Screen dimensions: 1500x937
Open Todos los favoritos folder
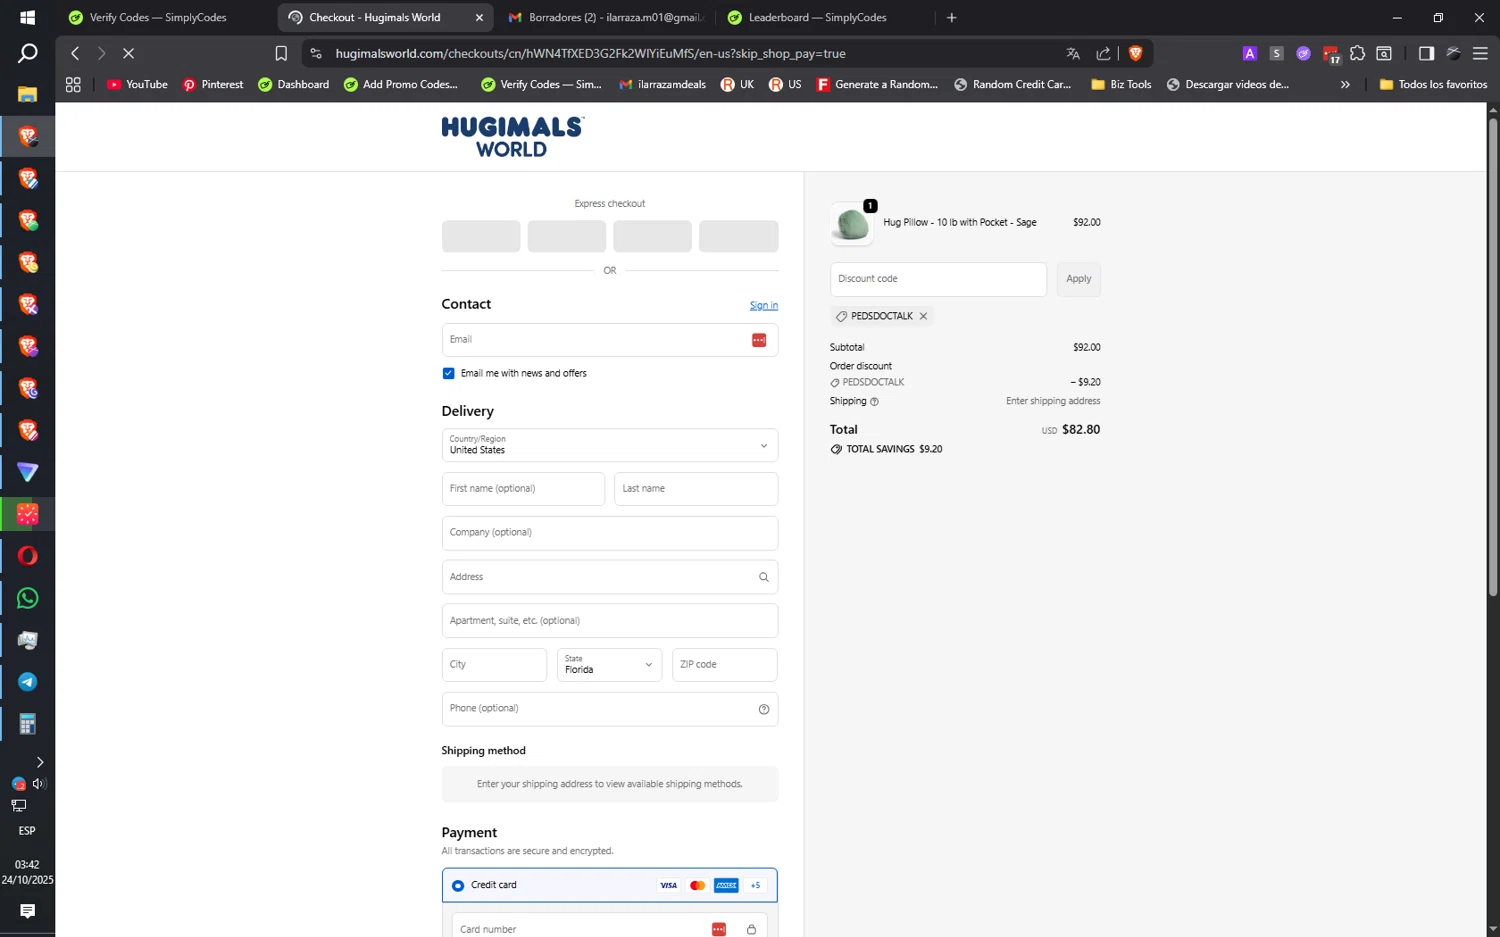coord(1433,85)
